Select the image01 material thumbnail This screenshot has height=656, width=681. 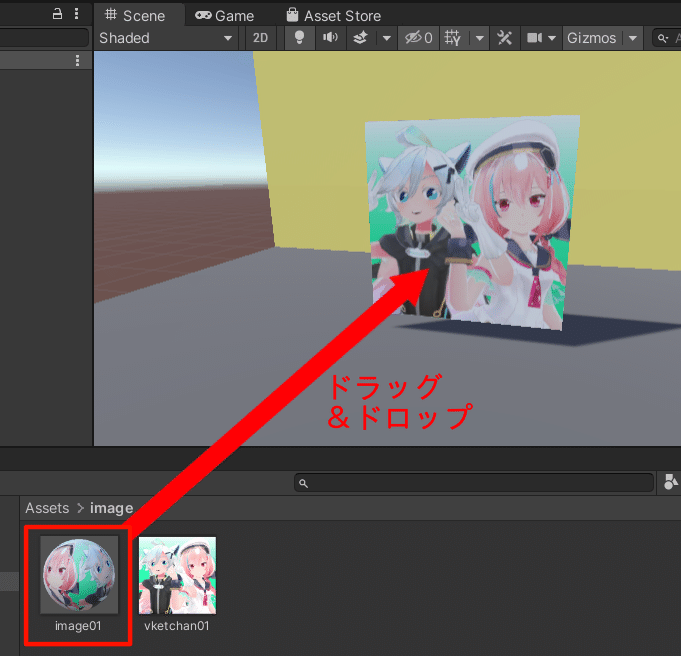pos(79,574)
